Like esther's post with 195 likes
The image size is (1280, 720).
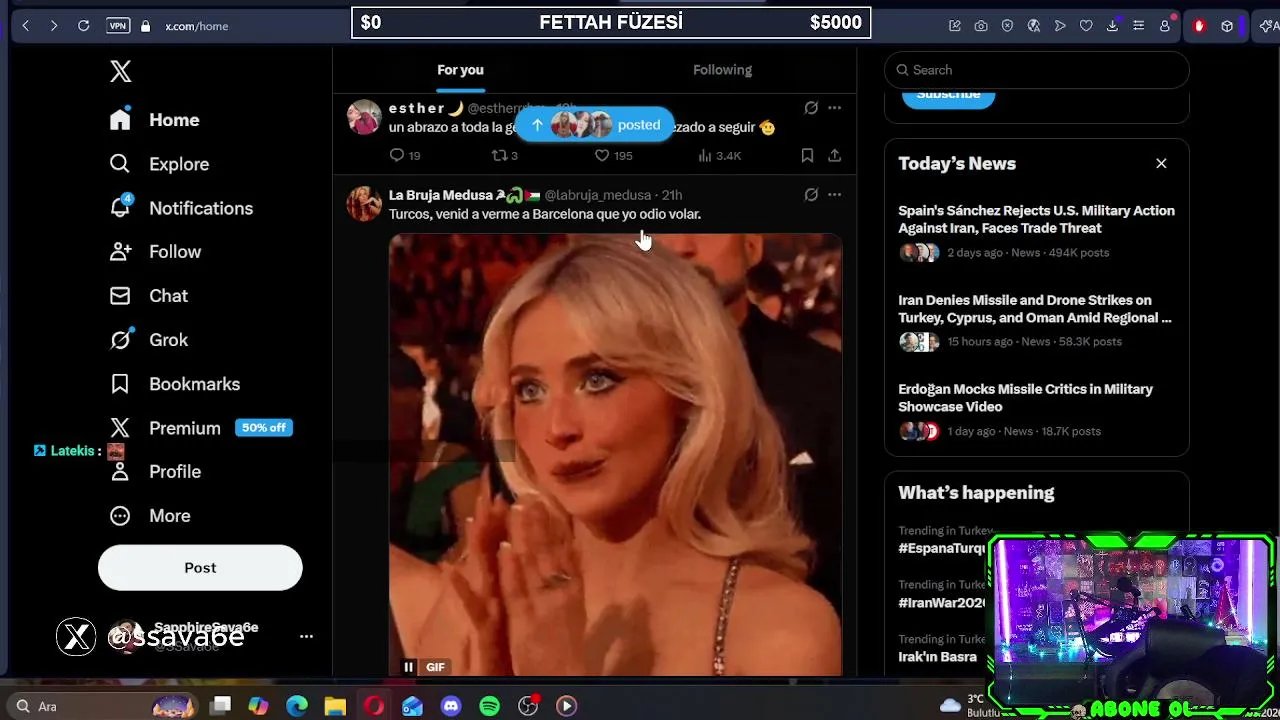coord(613,155)
